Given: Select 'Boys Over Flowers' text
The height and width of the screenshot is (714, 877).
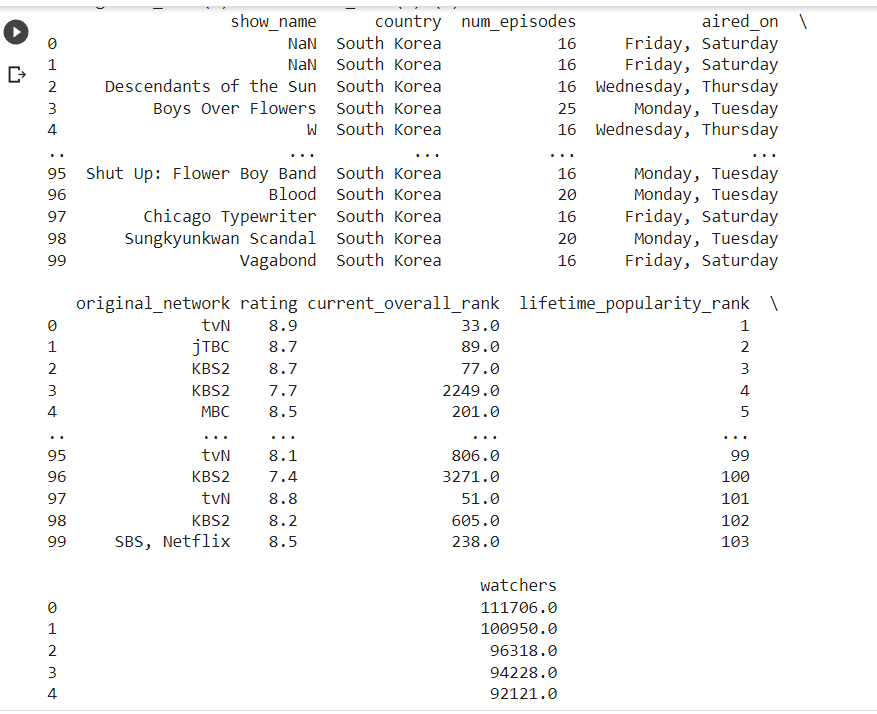Looking at the screenshot, I should pyautogui.click(x=235, y=108).
